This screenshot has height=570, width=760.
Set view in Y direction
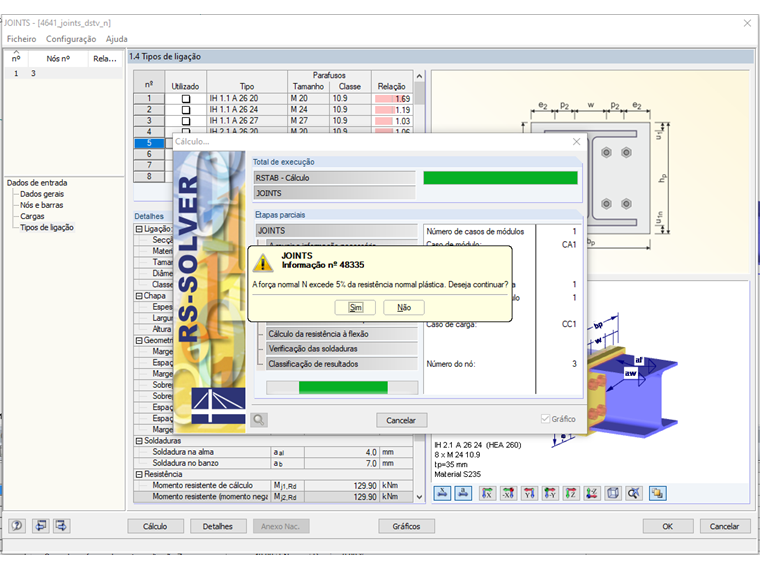click(529, 493)
